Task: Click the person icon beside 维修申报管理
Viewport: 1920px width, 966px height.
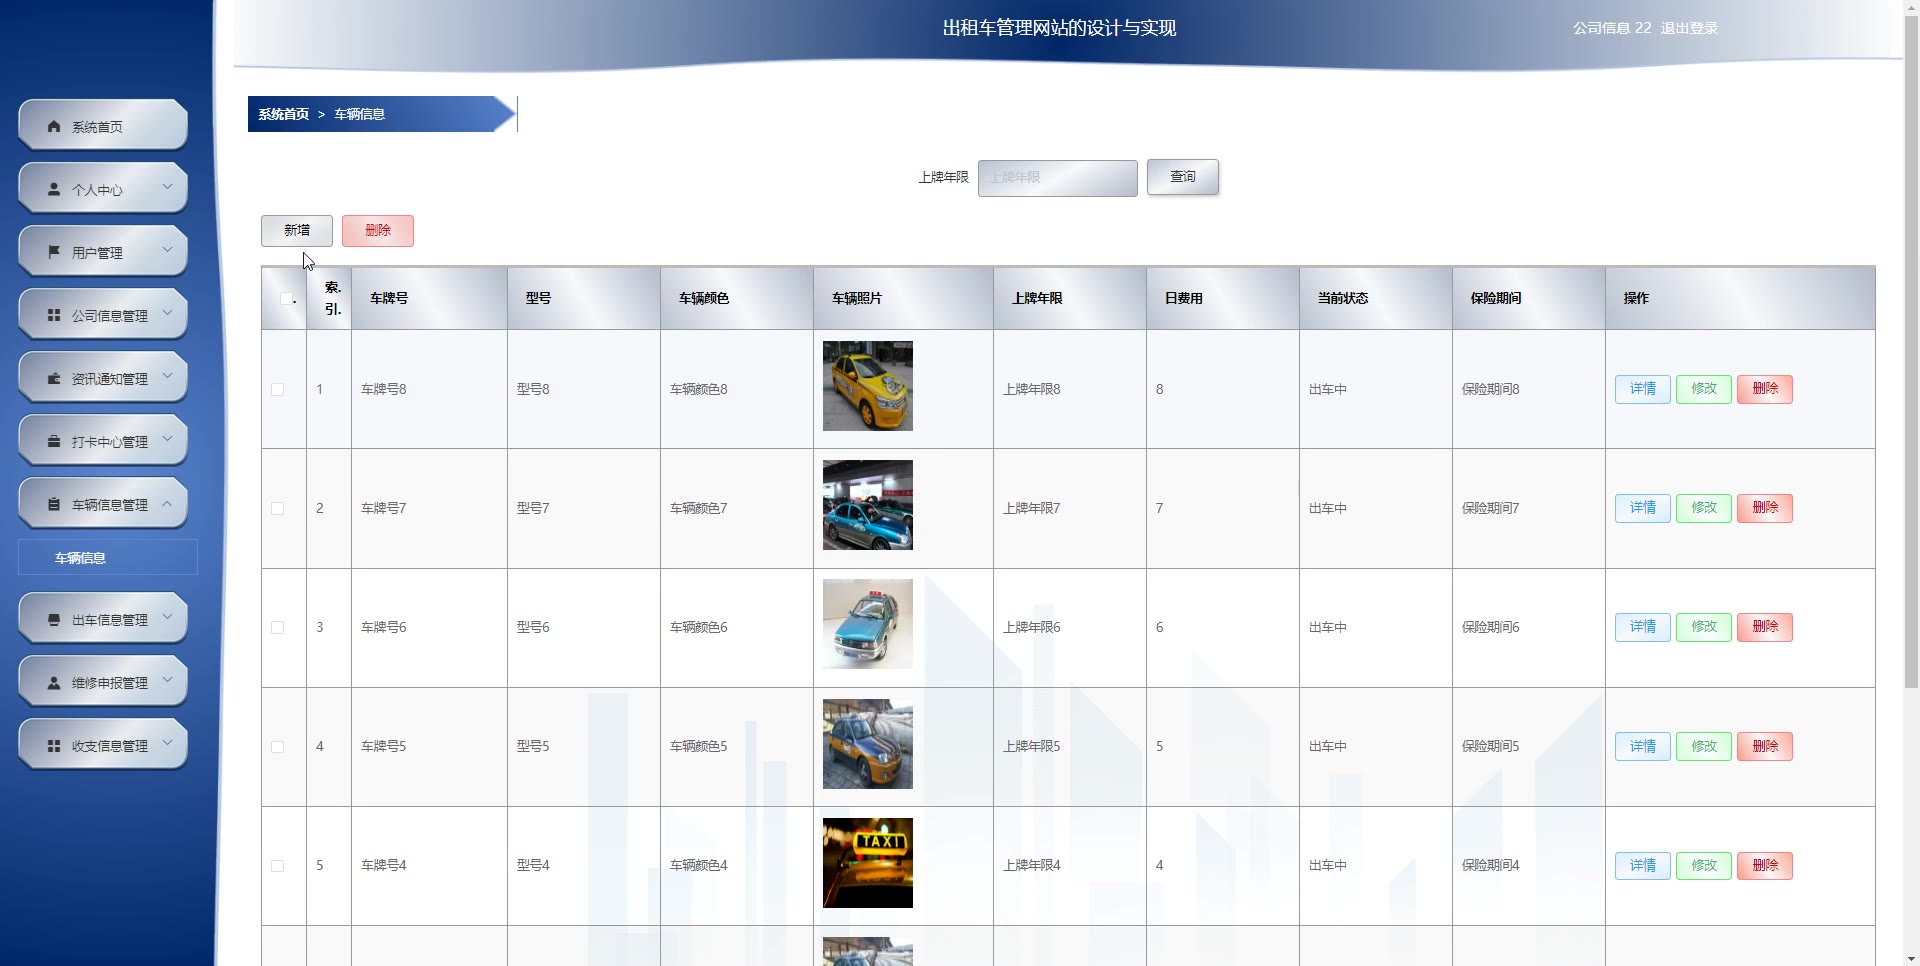Action: [x=54, y=683]
